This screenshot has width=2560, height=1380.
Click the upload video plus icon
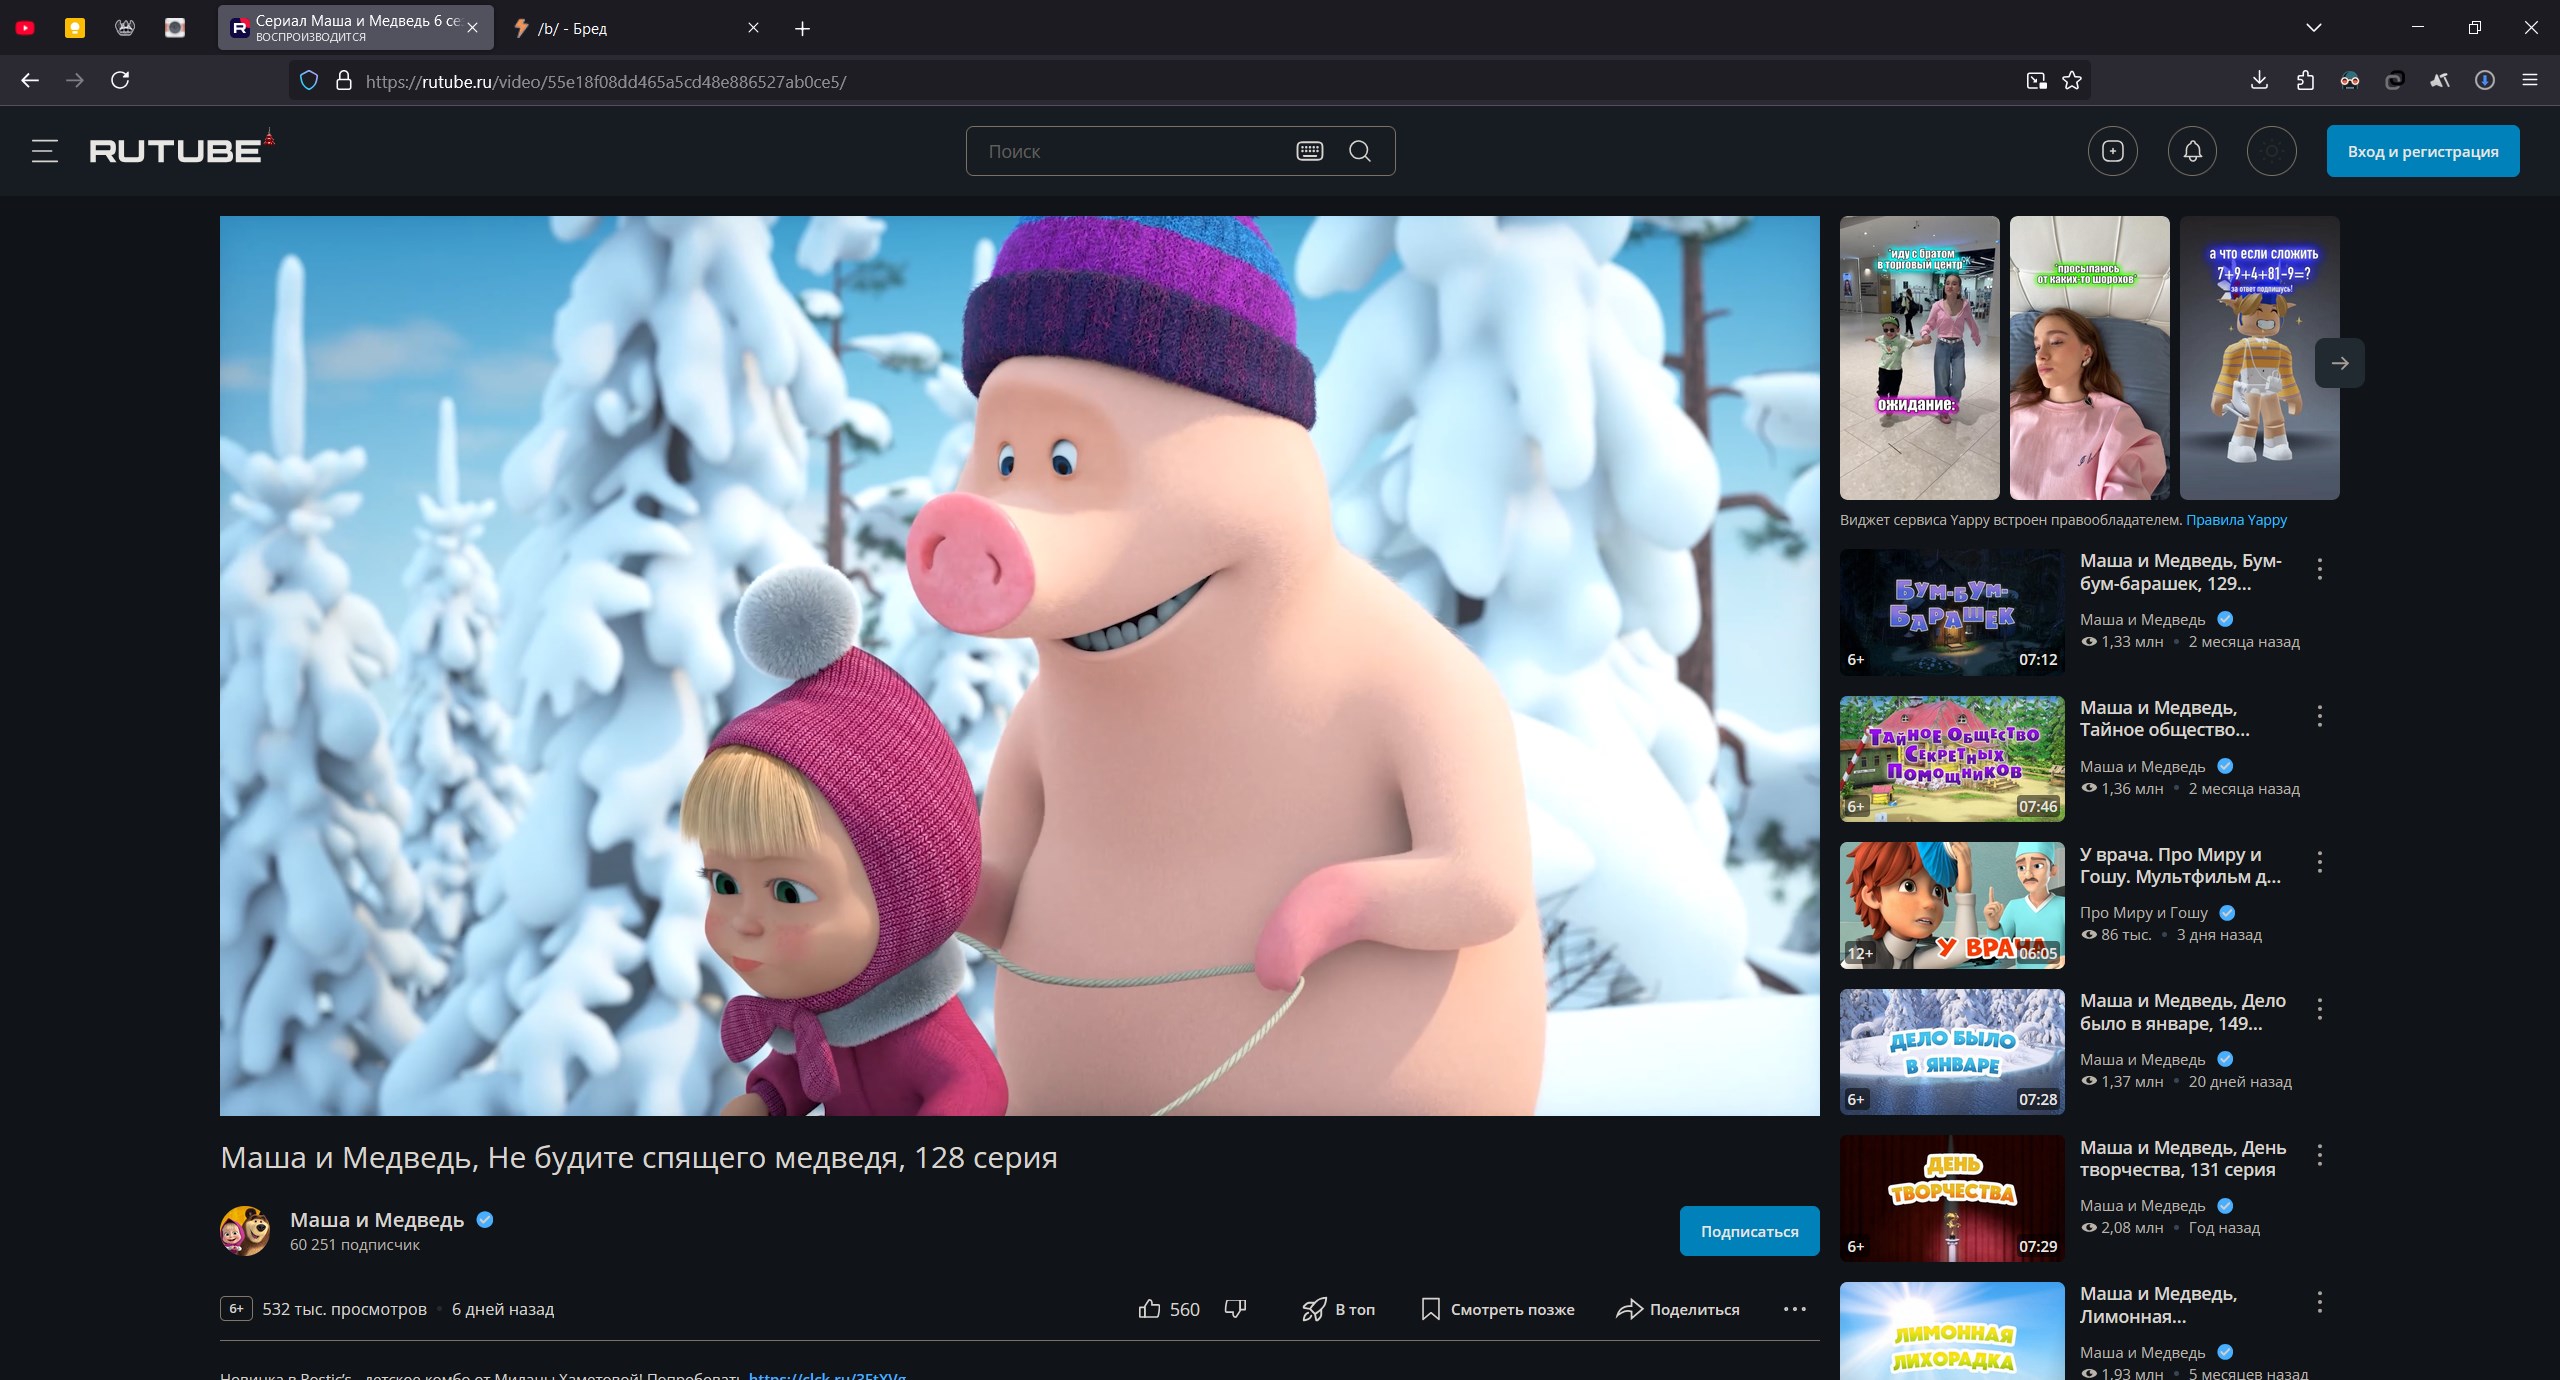[x=2113, y=151]
